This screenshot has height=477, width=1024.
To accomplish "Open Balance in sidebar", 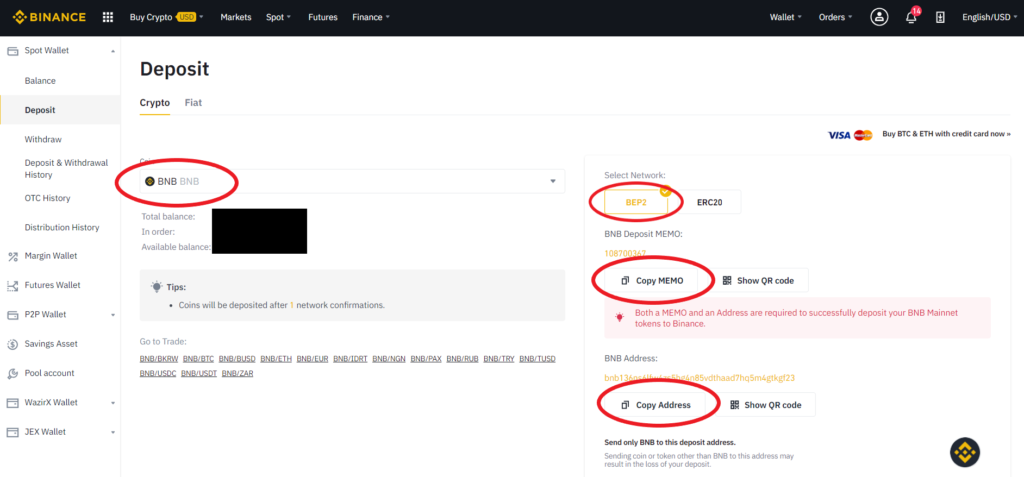I will tap(40, 81).
